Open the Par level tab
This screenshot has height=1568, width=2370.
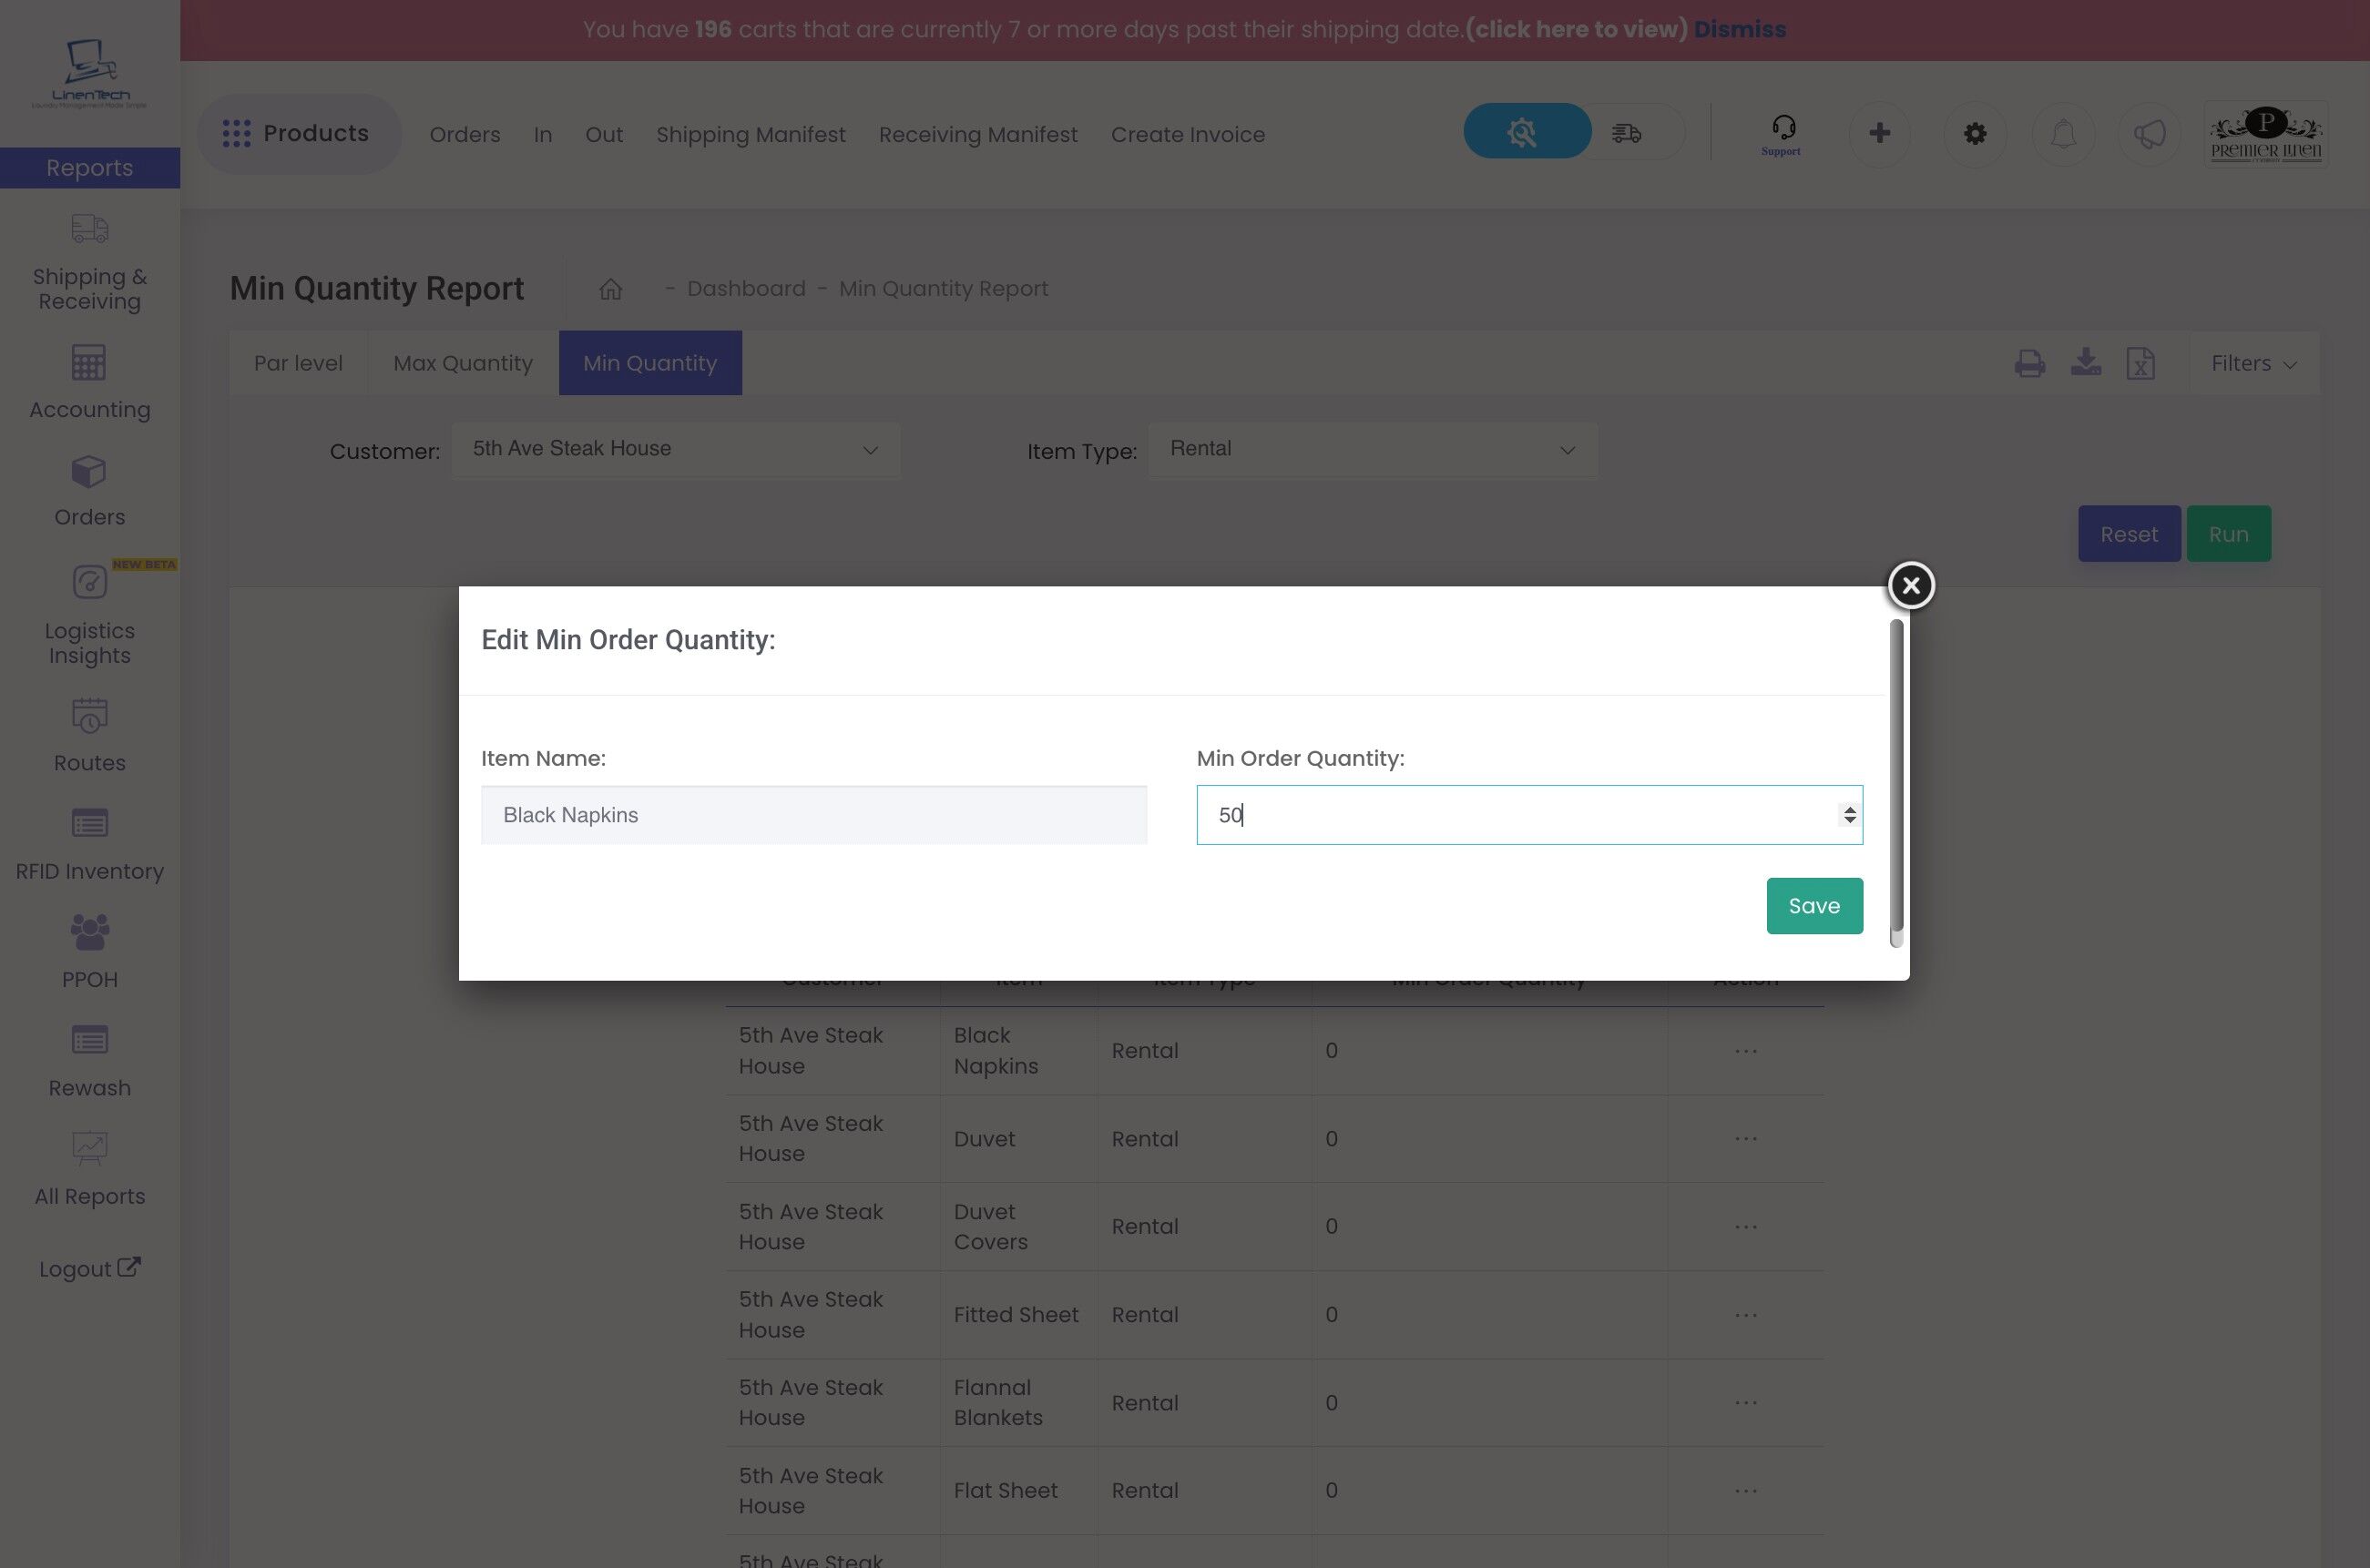(x=297, y=363)
